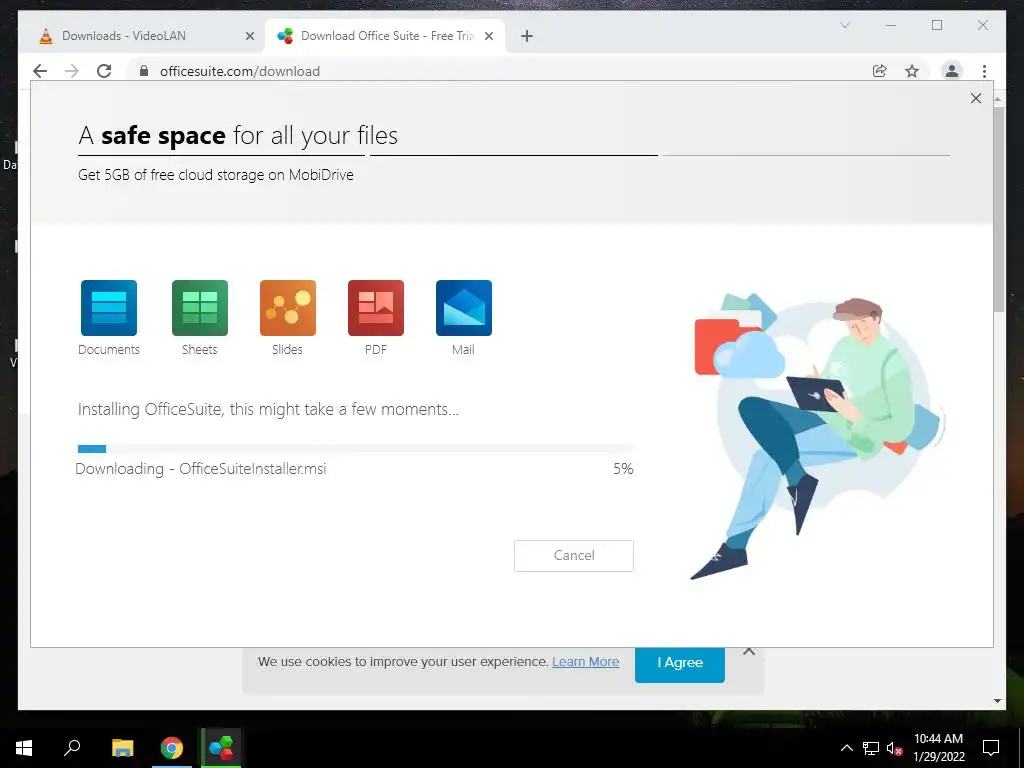Switch to OfficeSuite installer in taskbar

pos(221,748)
